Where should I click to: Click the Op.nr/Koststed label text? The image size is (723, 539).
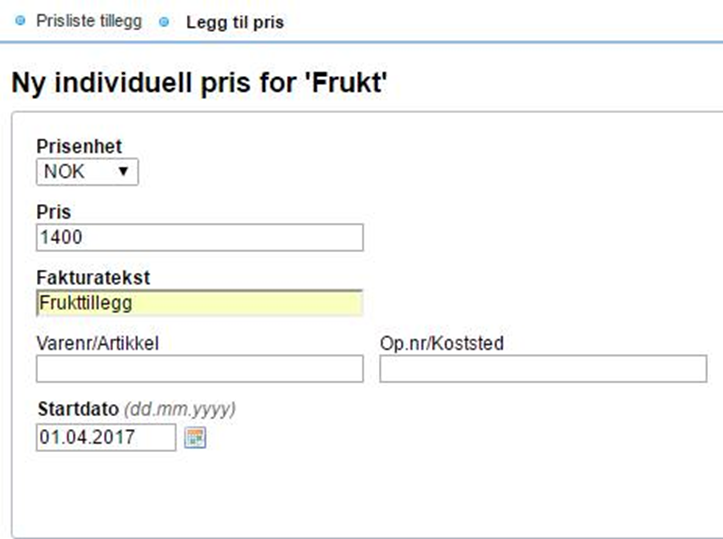[441, 344]
